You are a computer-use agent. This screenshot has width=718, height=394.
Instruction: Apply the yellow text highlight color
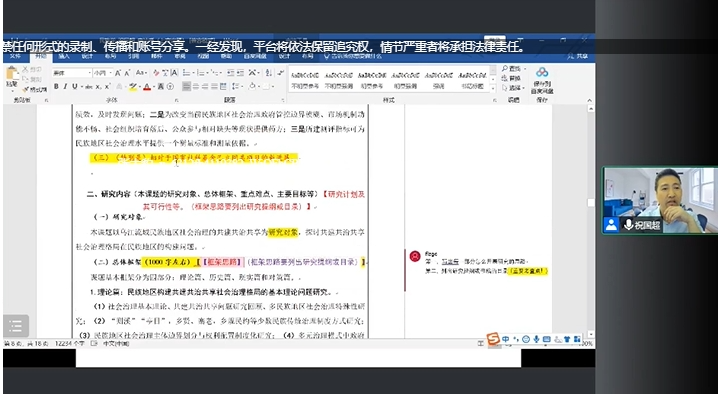pos(133,87)
